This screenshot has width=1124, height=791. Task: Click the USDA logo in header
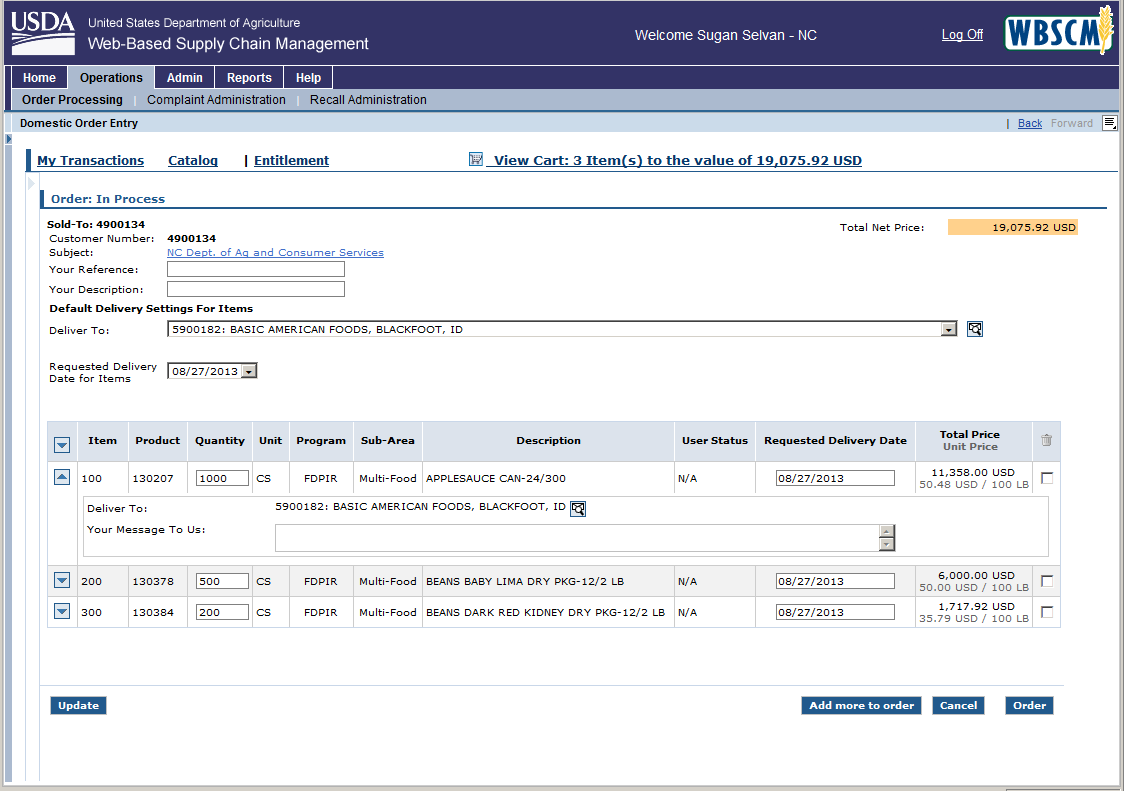click(42, 32)
